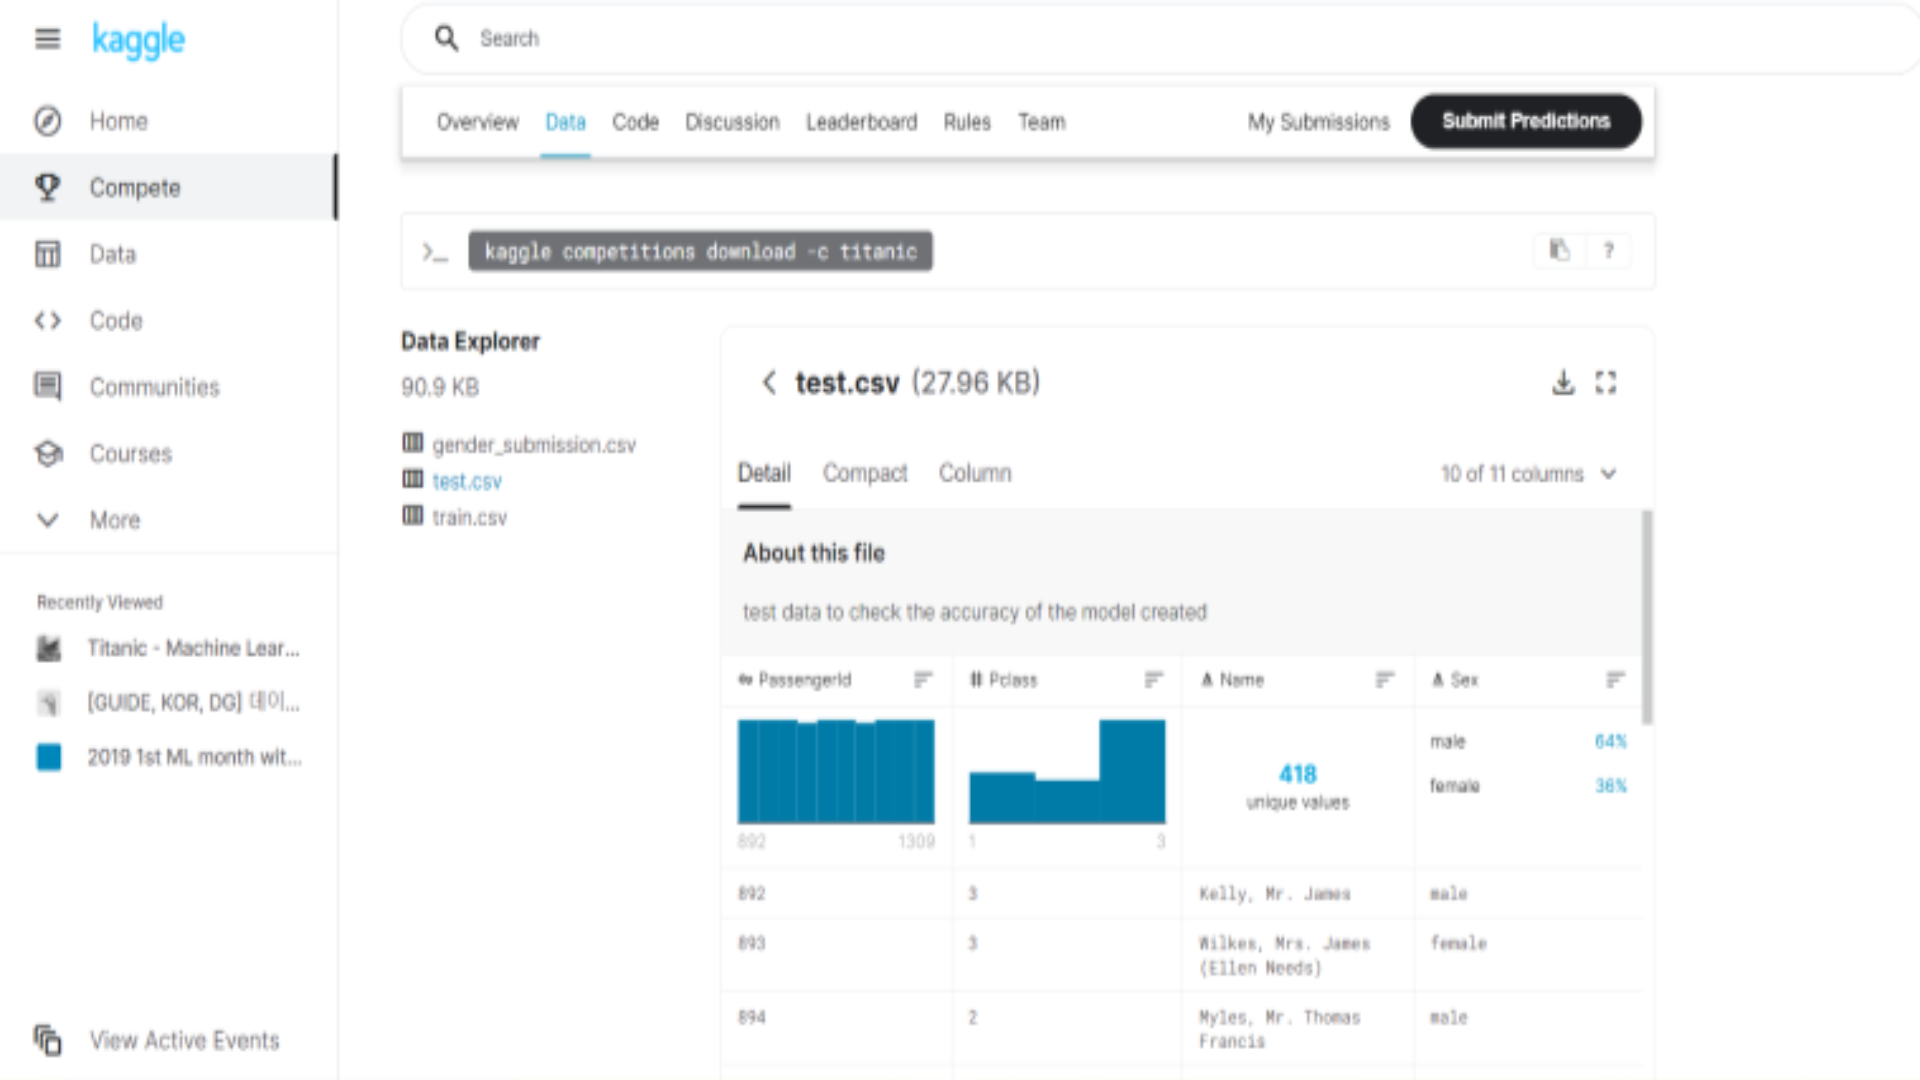The width and height of the screenshot is (1920, 1080).
Task: Switch to the Compact view tab
Action: [x=864, y=473]
